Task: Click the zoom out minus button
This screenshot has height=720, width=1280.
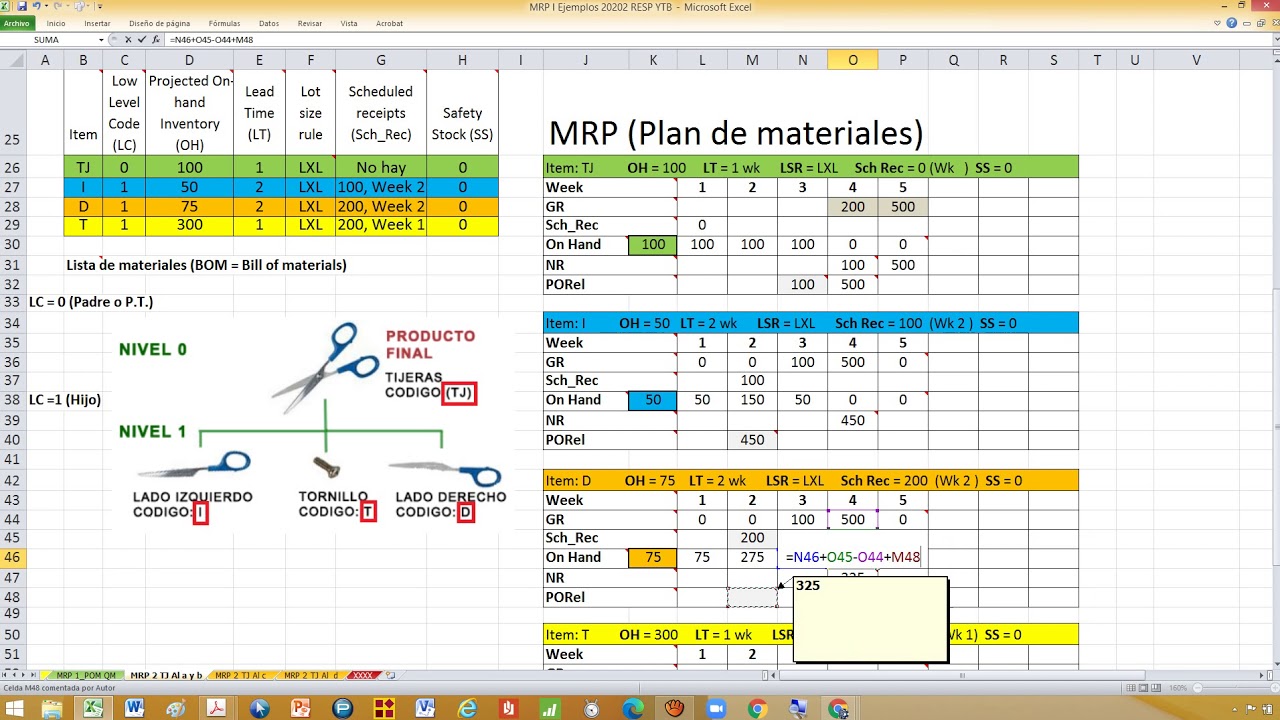Action: click(1197, 688)
